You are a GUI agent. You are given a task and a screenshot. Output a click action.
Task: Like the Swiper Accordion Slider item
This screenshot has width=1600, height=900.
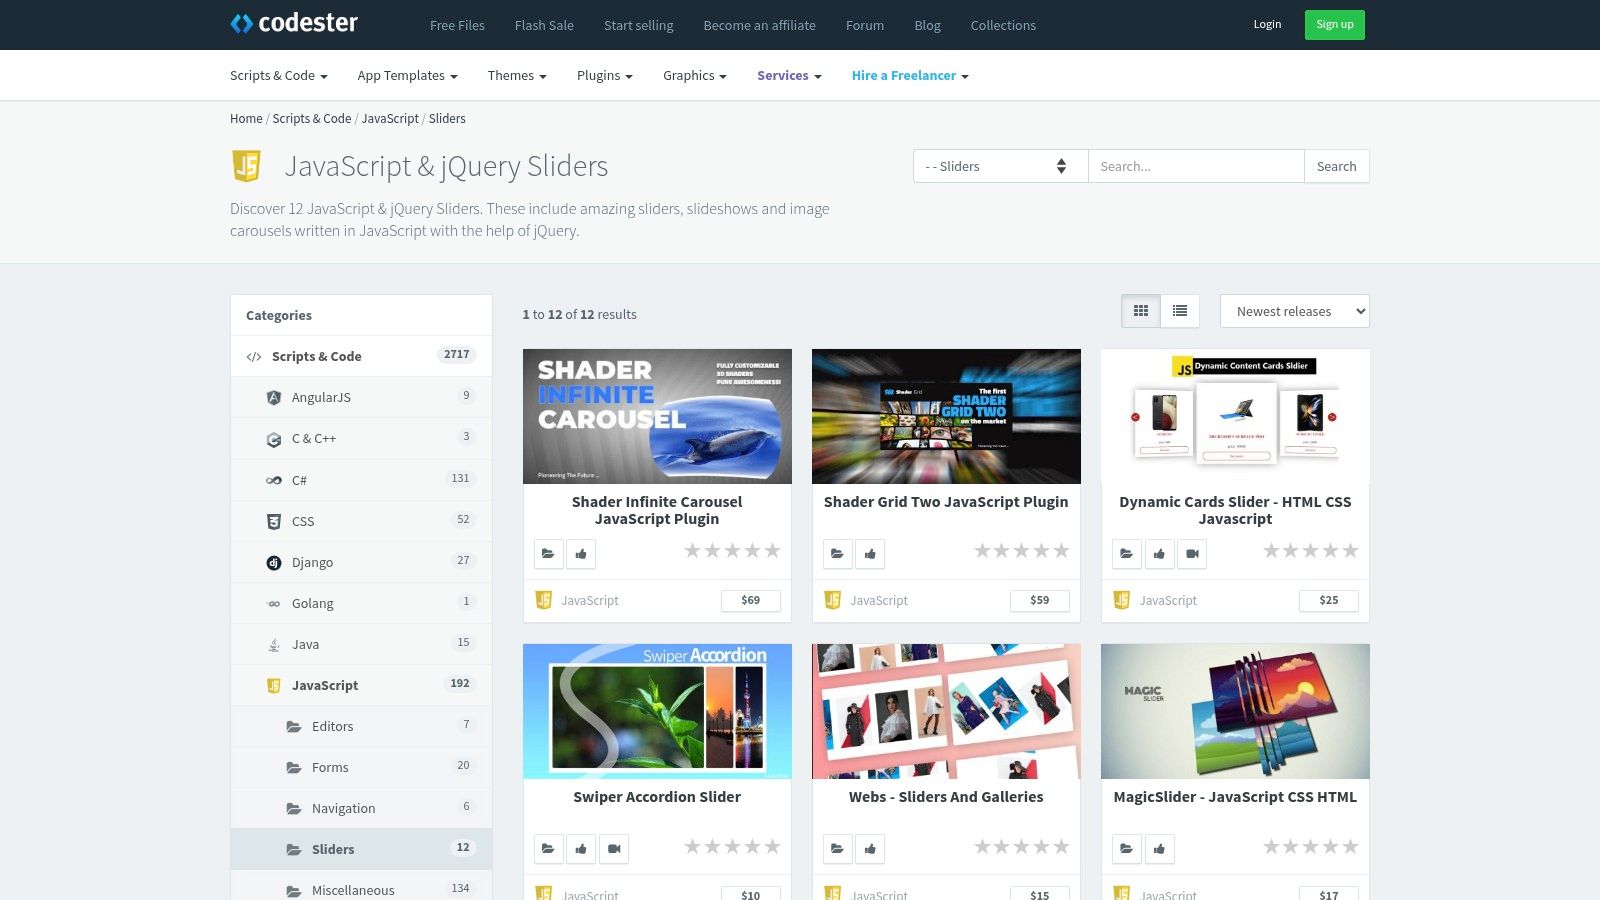point(581,848)
